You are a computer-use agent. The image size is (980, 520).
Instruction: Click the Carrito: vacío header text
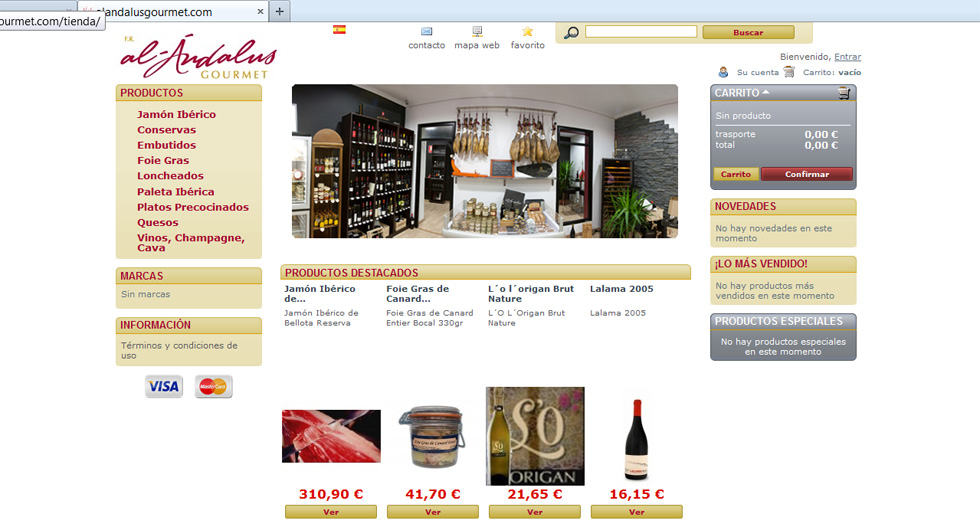point(832,72)
